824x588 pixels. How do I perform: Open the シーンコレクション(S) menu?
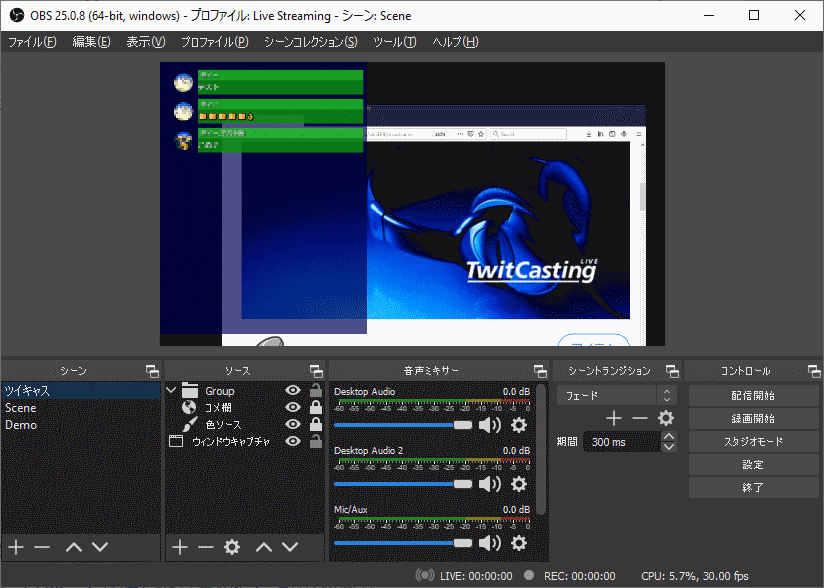311,42
